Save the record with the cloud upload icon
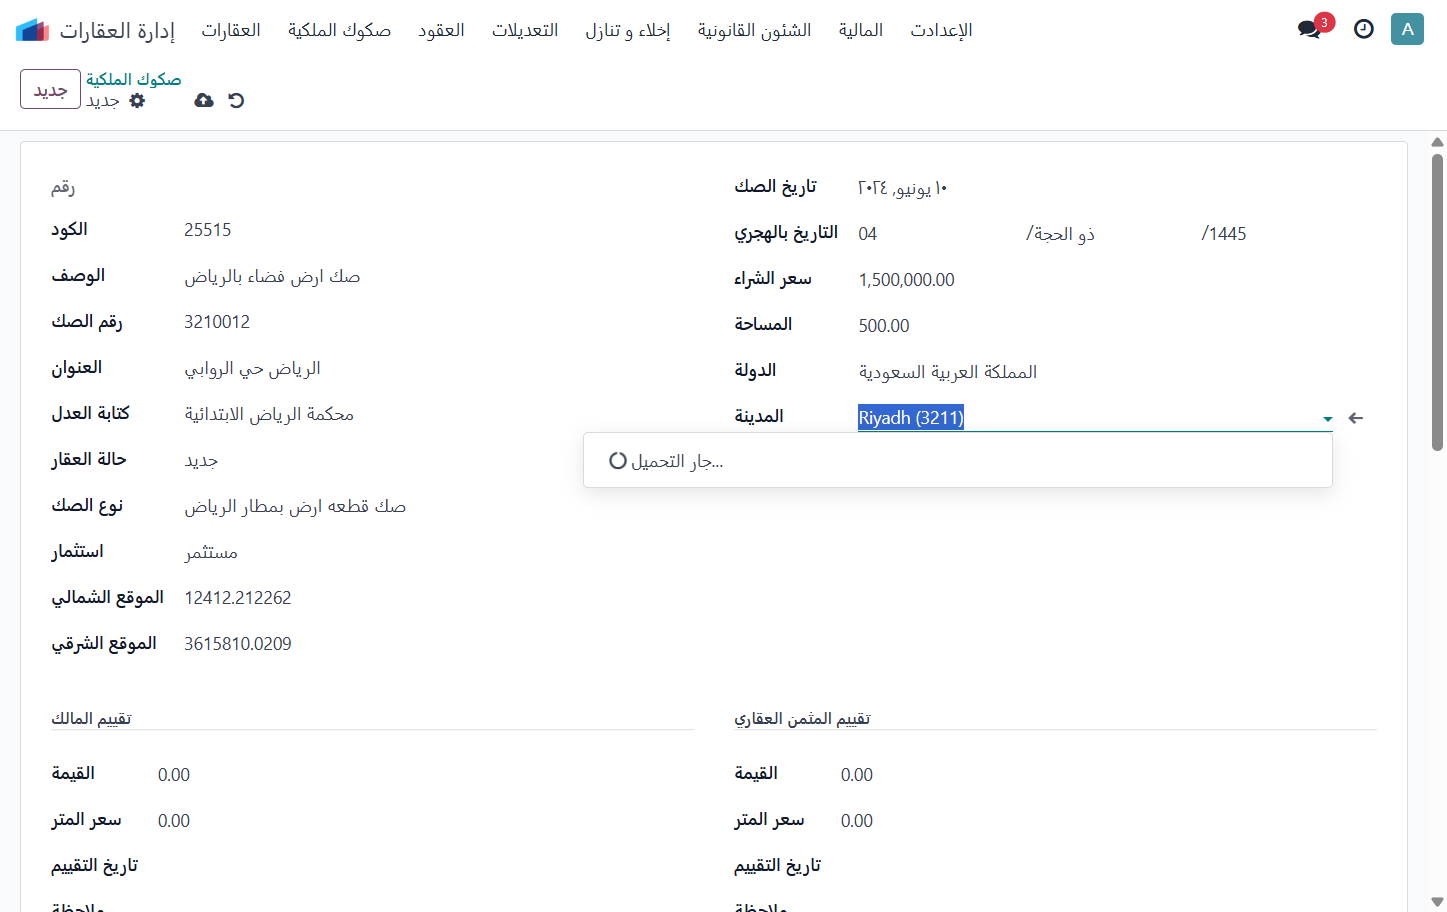1447x912 pixels. click(x=204, y=100)
